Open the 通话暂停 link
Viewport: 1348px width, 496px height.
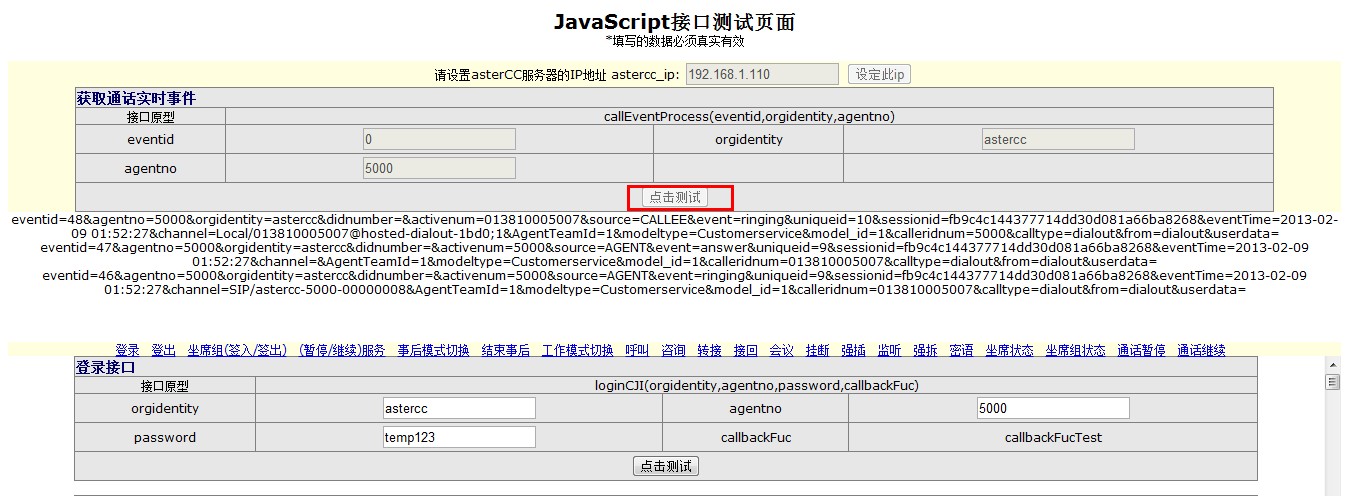coord(1141,350)
